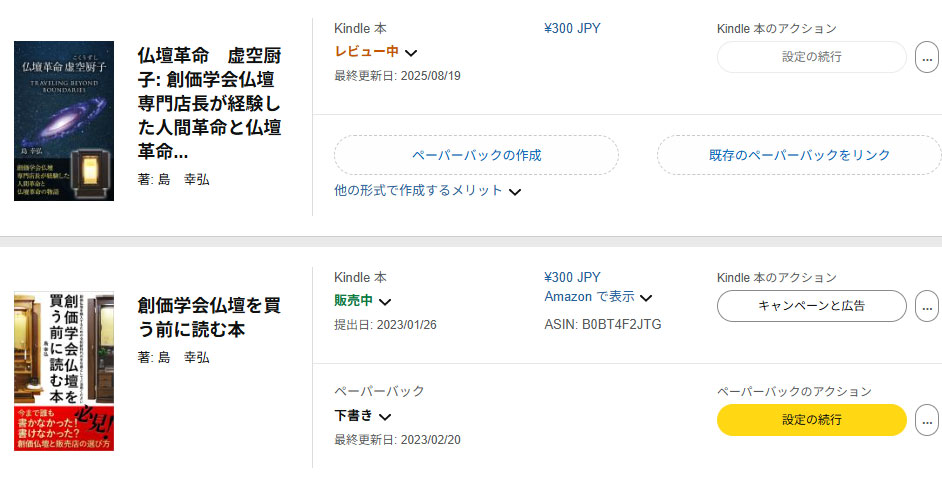Expand the 下書き paperback status chevron
Viewport: 942px width, 478px height.
[385, 416]
